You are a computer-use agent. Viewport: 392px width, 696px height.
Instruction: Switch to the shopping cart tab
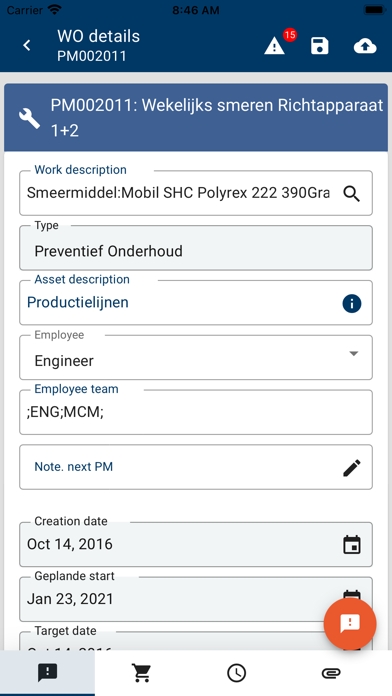142,673
